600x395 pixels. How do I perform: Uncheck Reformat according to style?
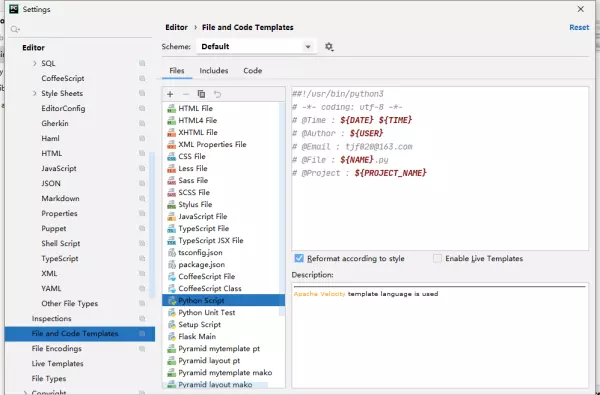click(x=299, y=258)
